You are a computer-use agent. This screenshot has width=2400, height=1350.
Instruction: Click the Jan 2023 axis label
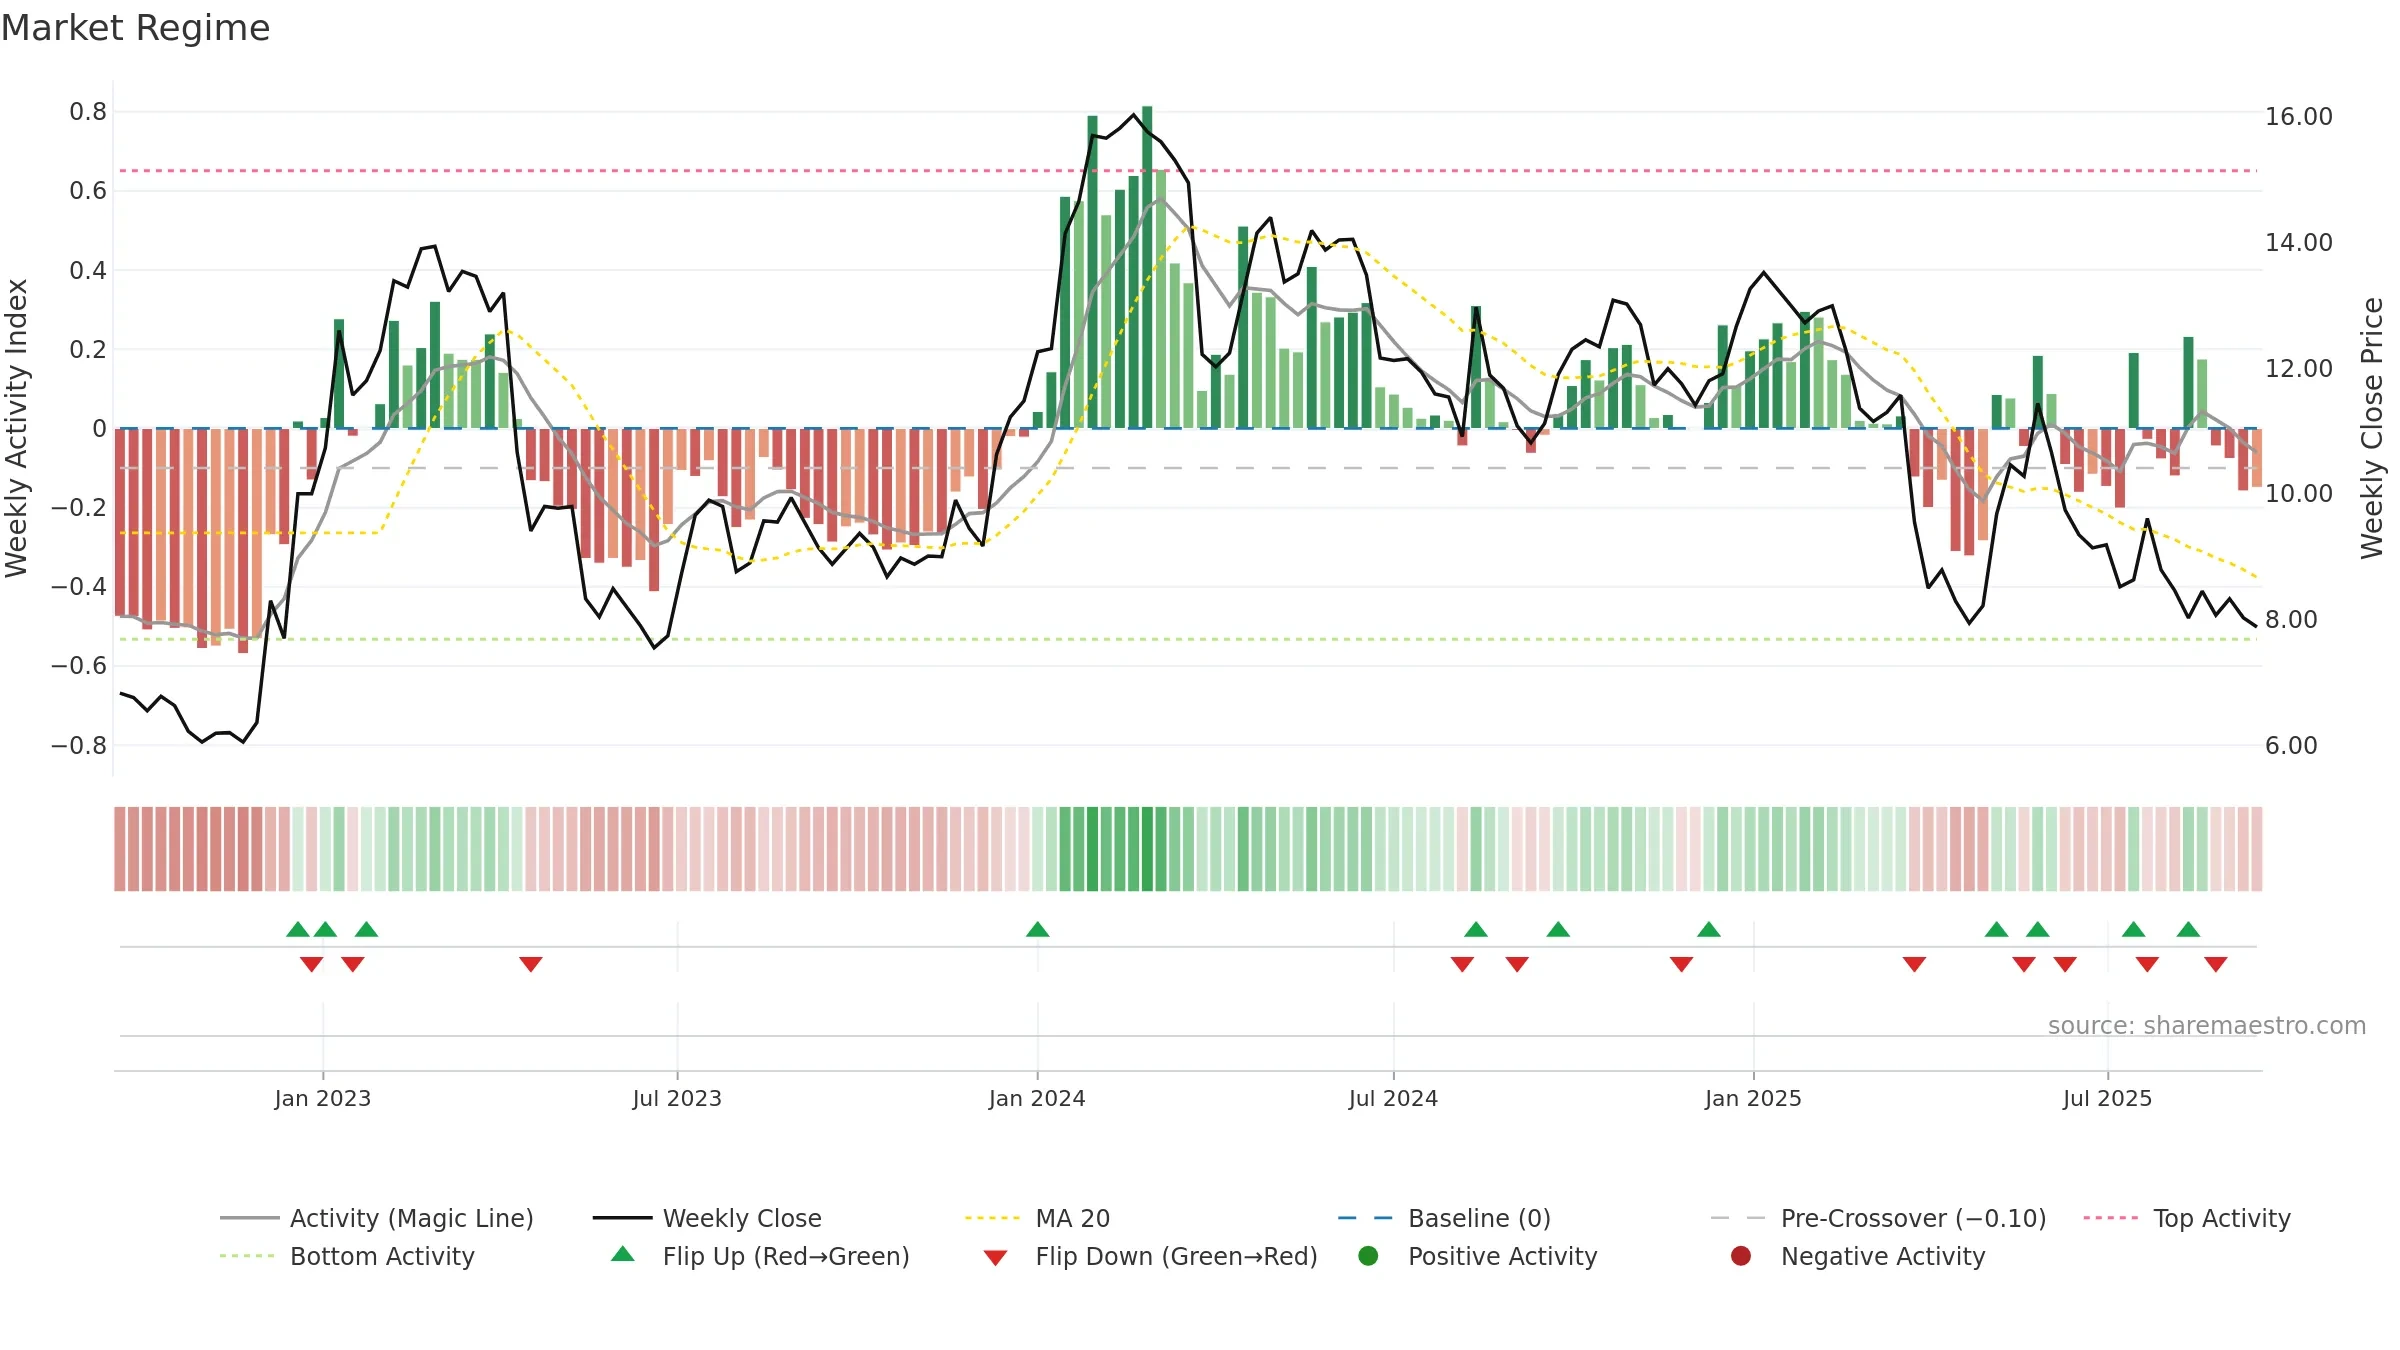323,1098
